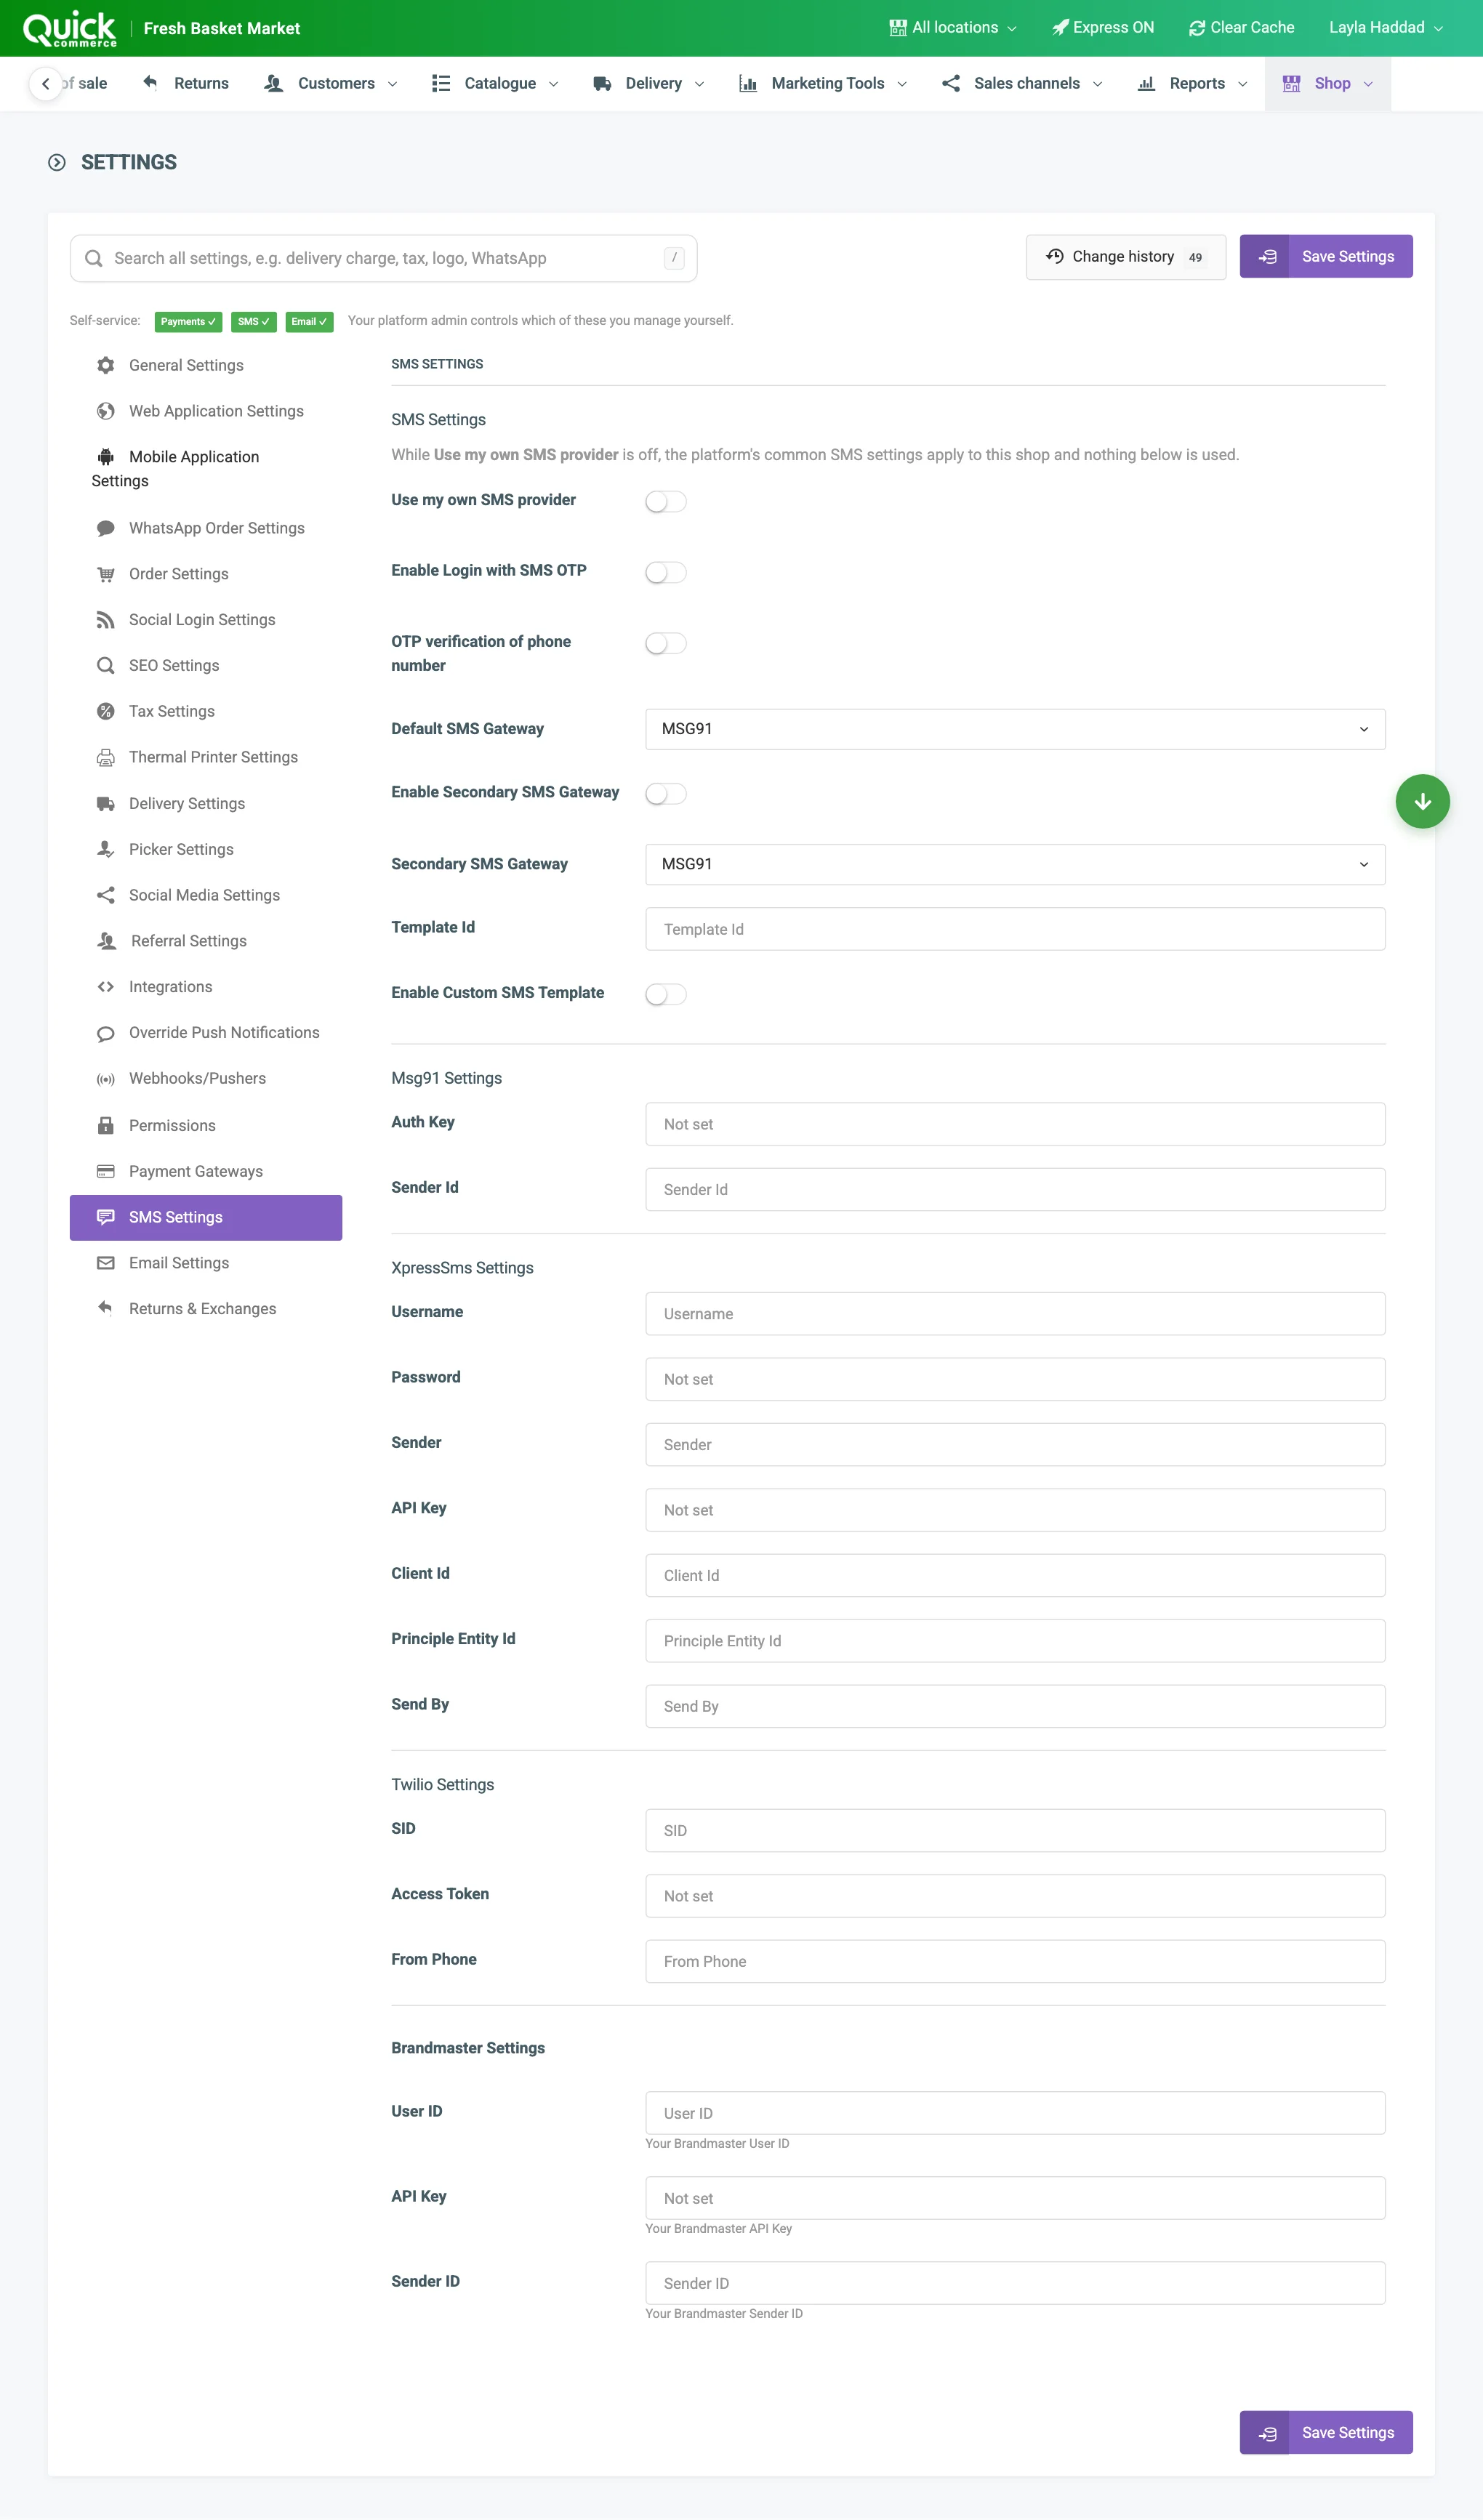Click the Delivery Settings truck icon
The width and height of the screenshot is (1483, 2520).
[105, 803]
